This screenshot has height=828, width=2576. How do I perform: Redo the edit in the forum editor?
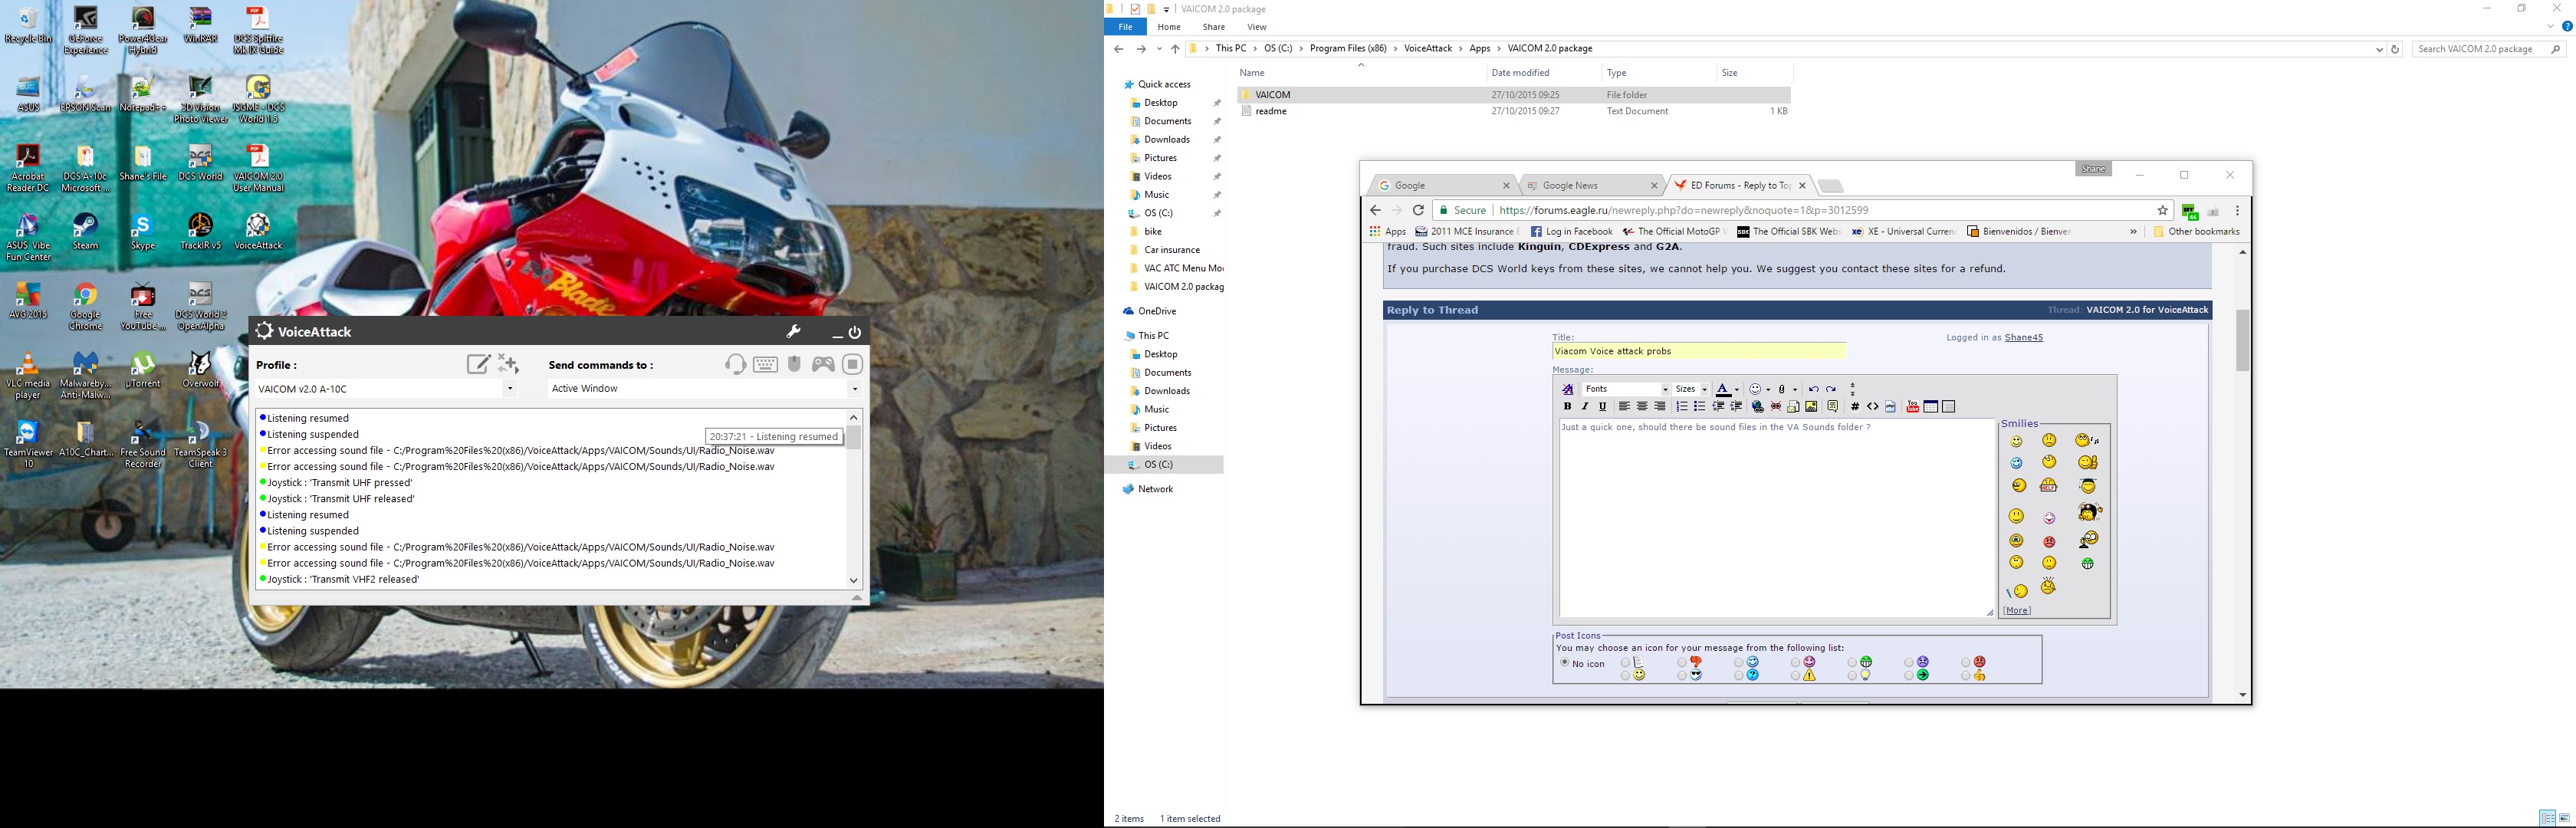1831,390
